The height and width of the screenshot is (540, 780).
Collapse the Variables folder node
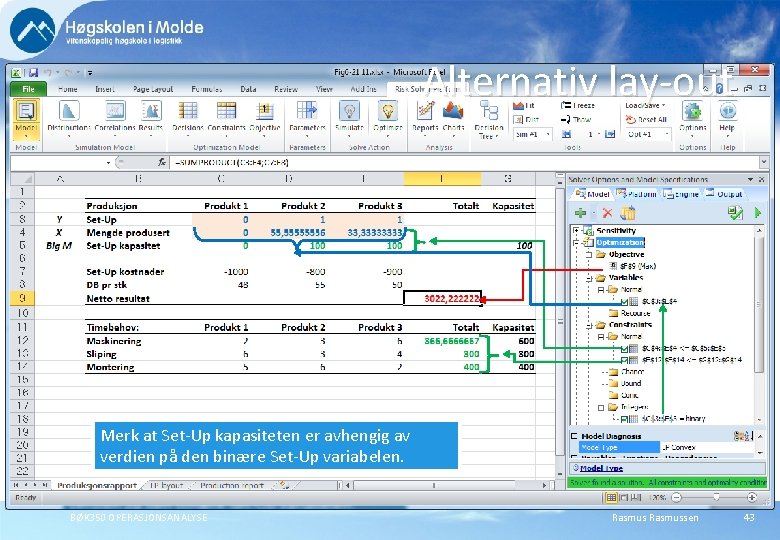tap(588, 277)
